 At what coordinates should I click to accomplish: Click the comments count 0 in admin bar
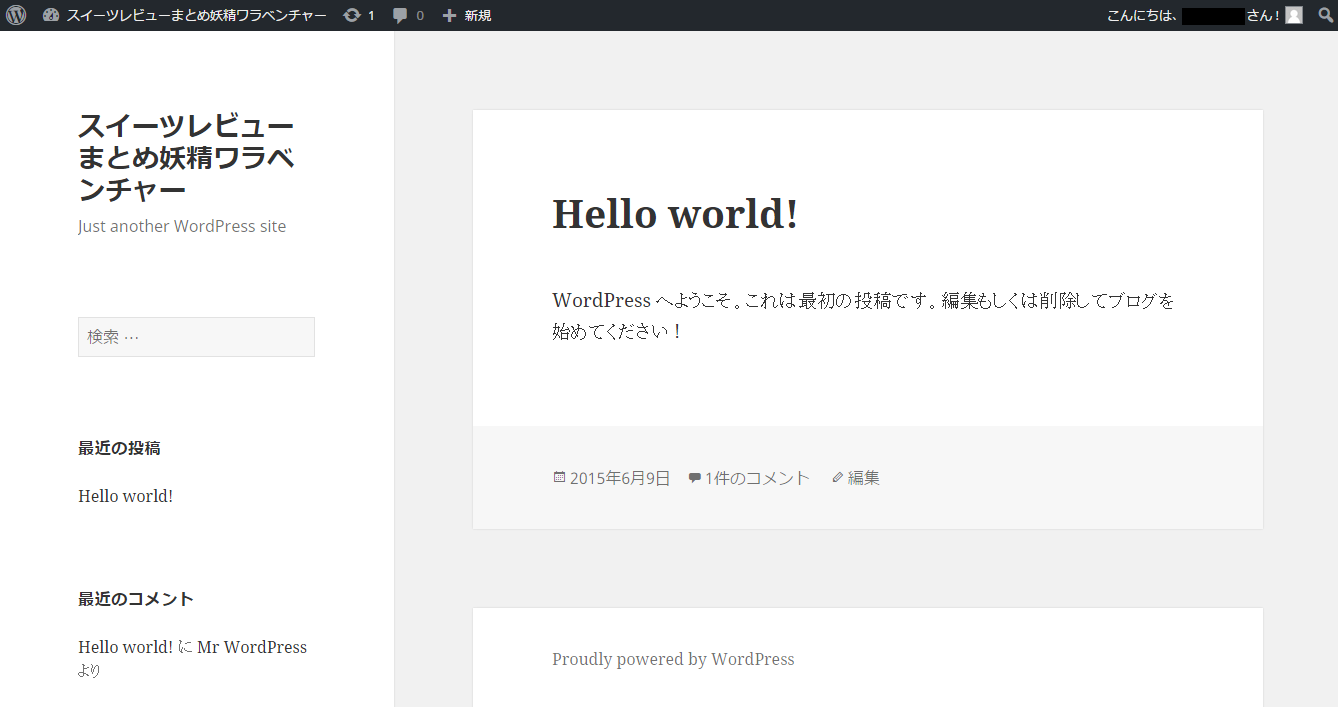(x=420, y=16)
